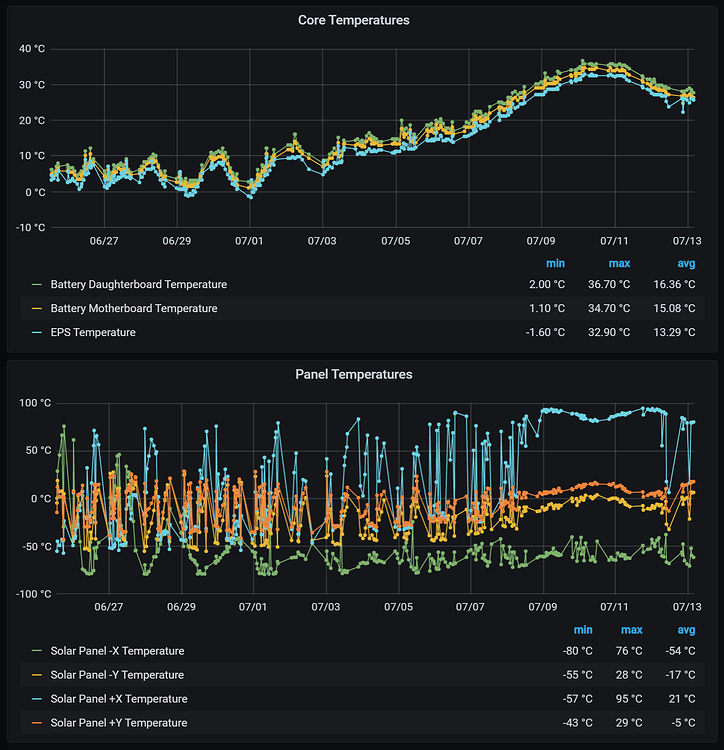
Task: Click -100 °C label on Panel Temperatures y-axis
Action: click(33, 594)
